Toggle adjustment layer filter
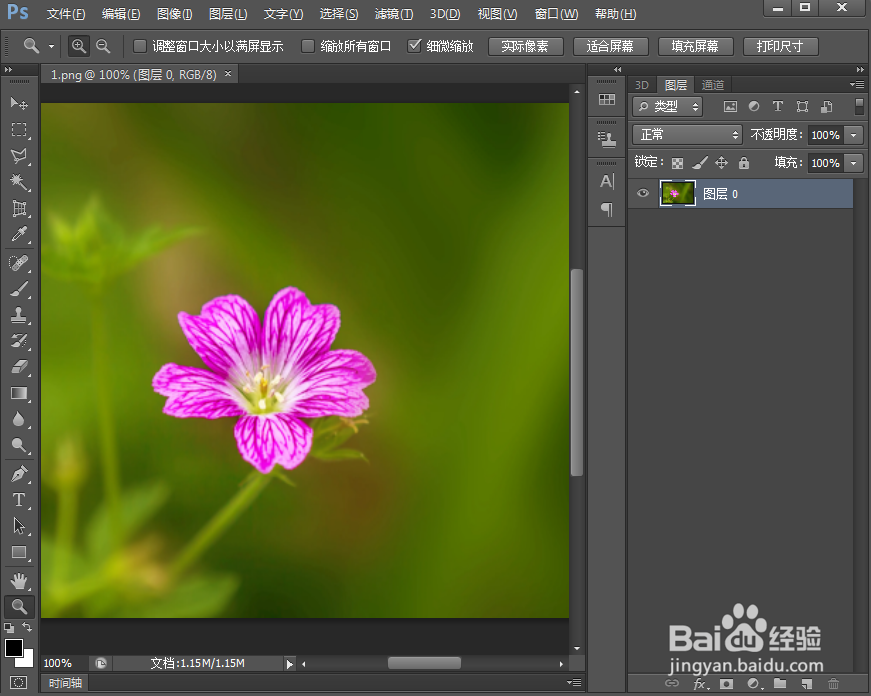Viewport: 871px width, 696px height. [754, 106]
